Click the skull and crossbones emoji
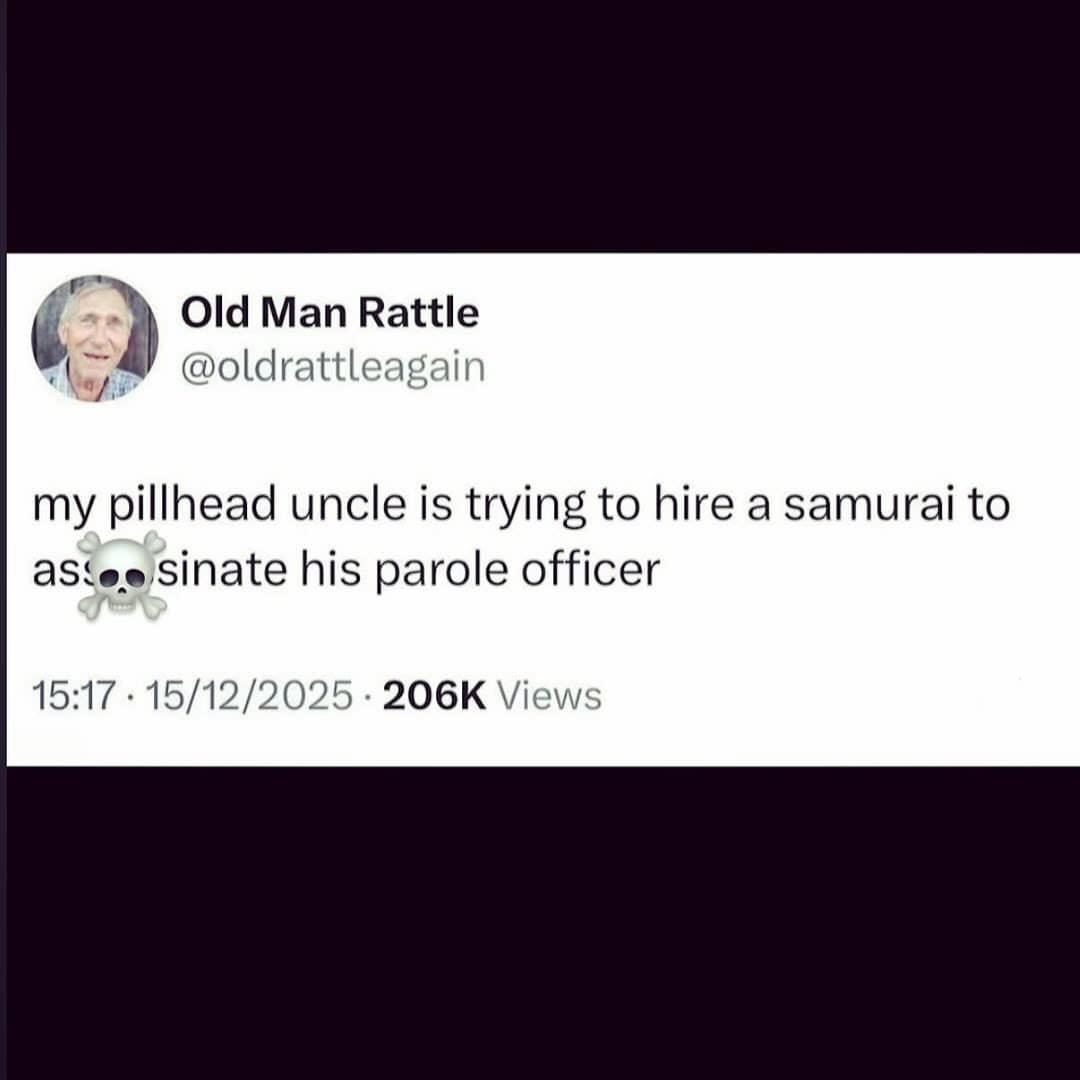 (x=122, y=575)
